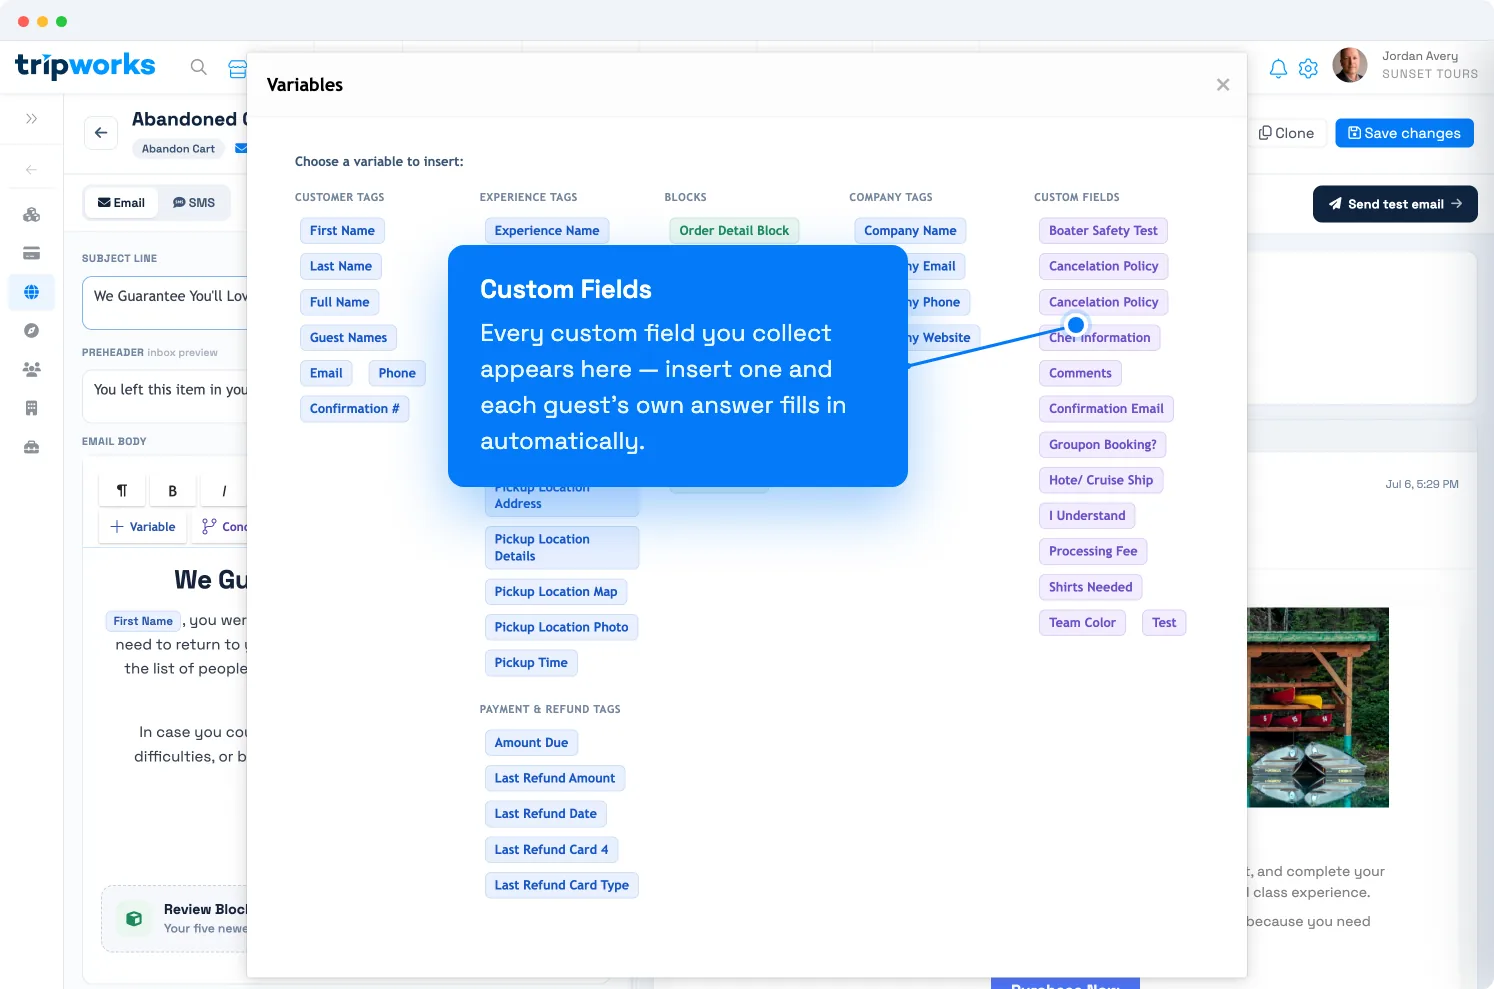
Task: Open the settings gear icon
Action: point(1308,68)
